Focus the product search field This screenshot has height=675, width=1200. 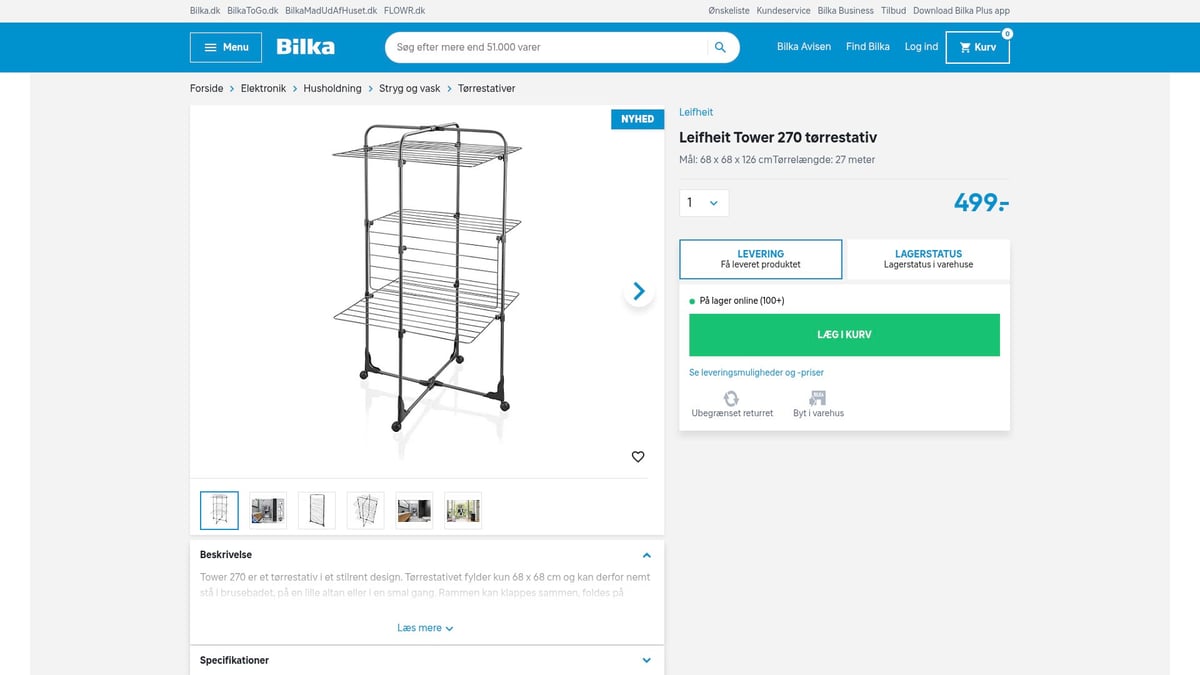(x=545, y=47)
